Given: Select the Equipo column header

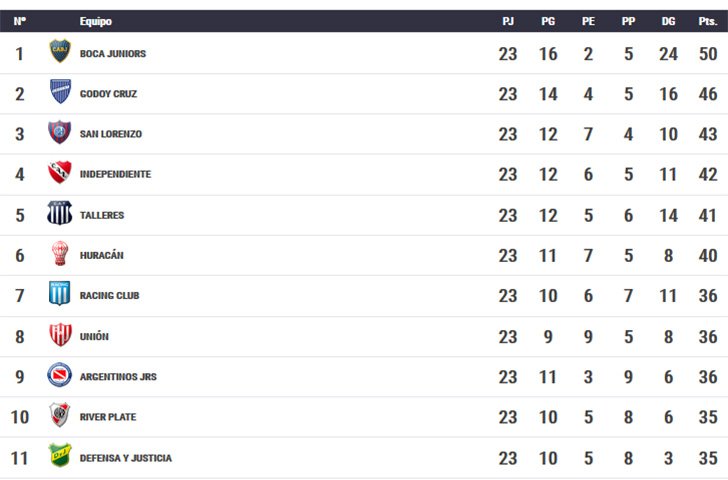Looking at the screenshot, I should coord(96,21).
